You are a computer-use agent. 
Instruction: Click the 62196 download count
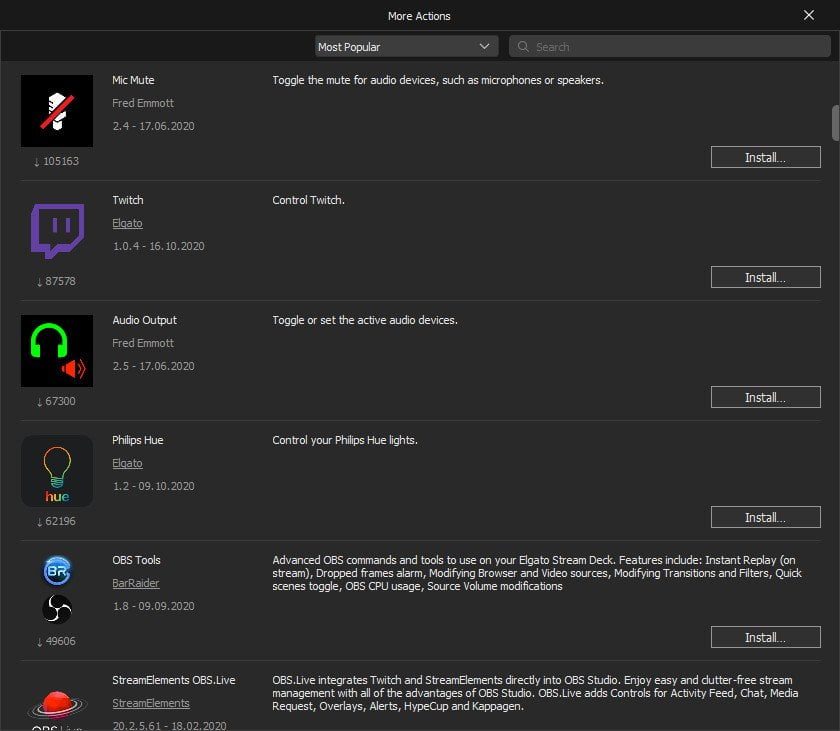click(x=56, y=521)
